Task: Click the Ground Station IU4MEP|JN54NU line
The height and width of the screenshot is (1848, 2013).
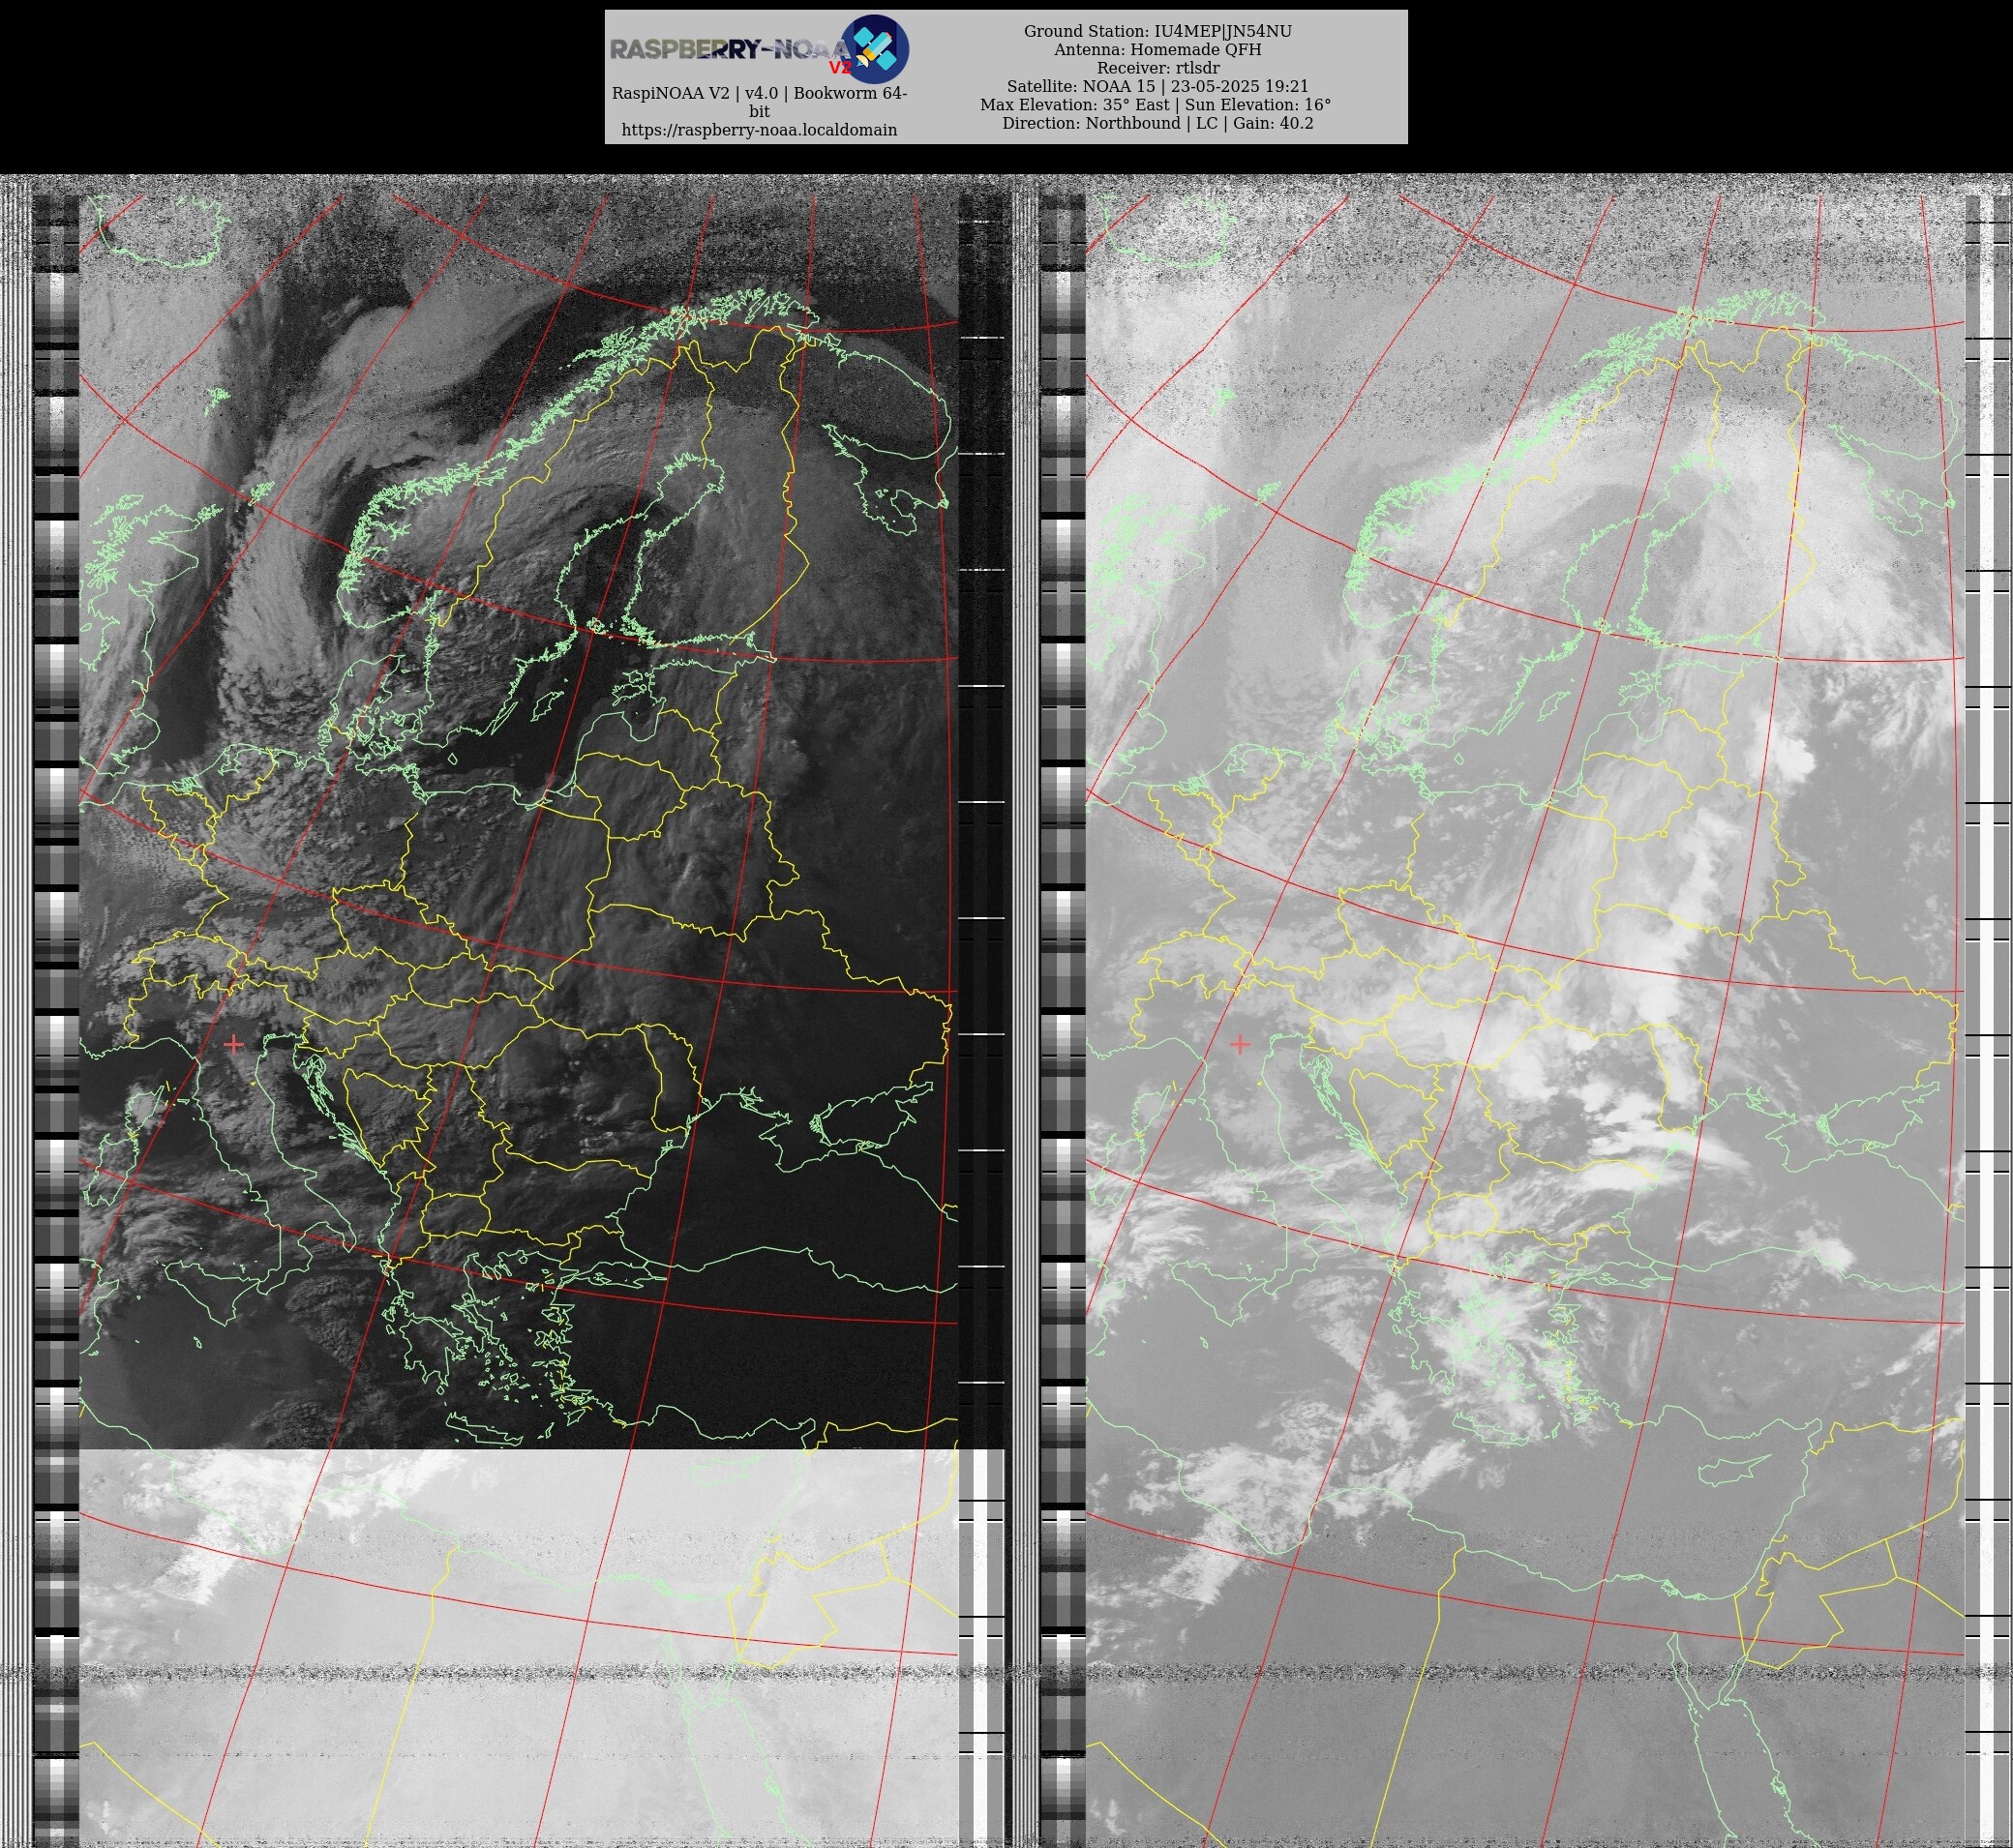Action: pos(1157,31)
